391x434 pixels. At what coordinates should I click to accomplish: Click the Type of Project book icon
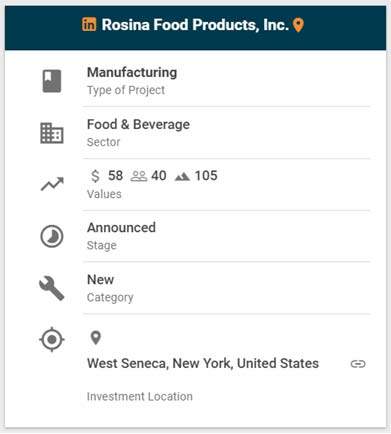point(52,81)
